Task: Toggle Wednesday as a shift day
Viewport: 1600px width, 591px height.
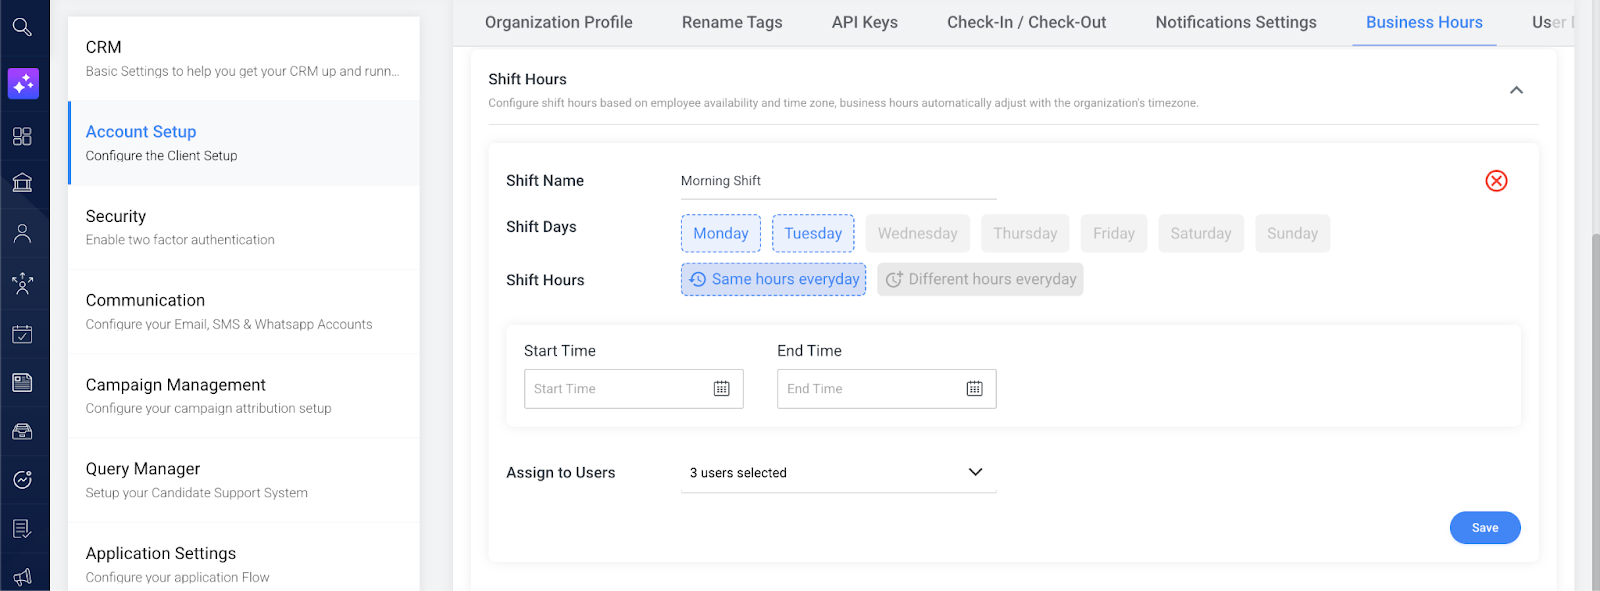Action: pos(917,234)
